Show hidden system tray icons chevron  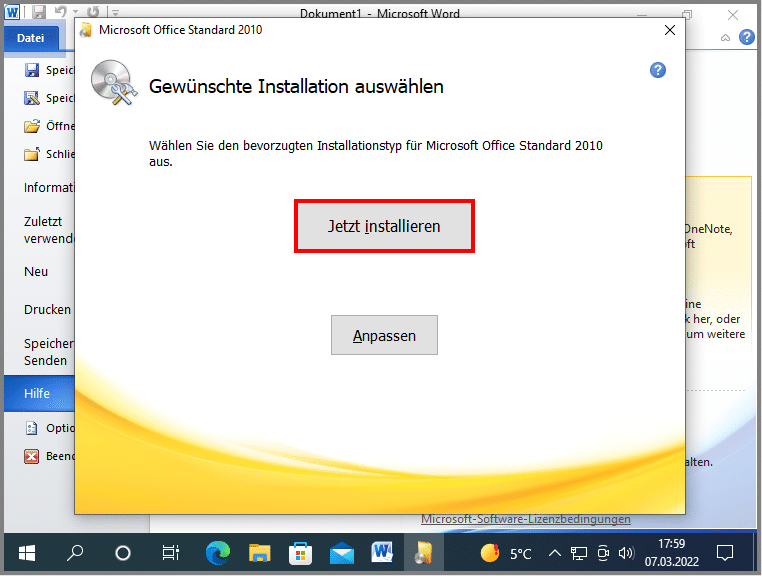point(555,552)
